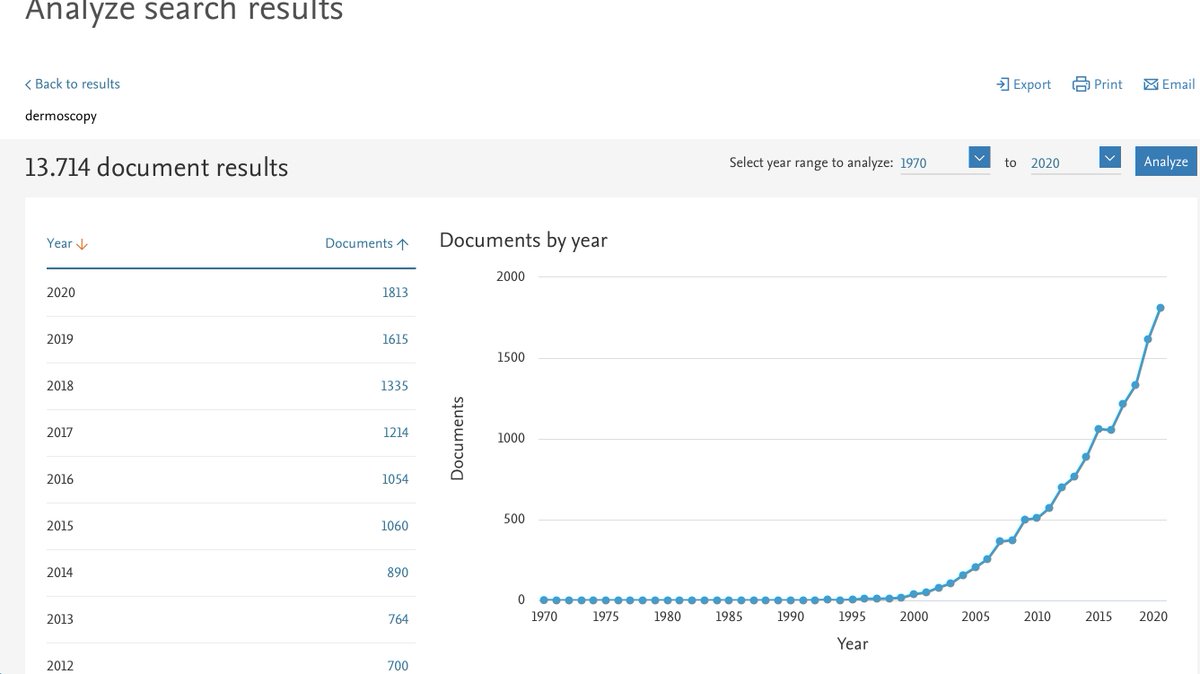1200x674 pixels.
Task: Select the 2020 row year cell
Action: [61, 293]
